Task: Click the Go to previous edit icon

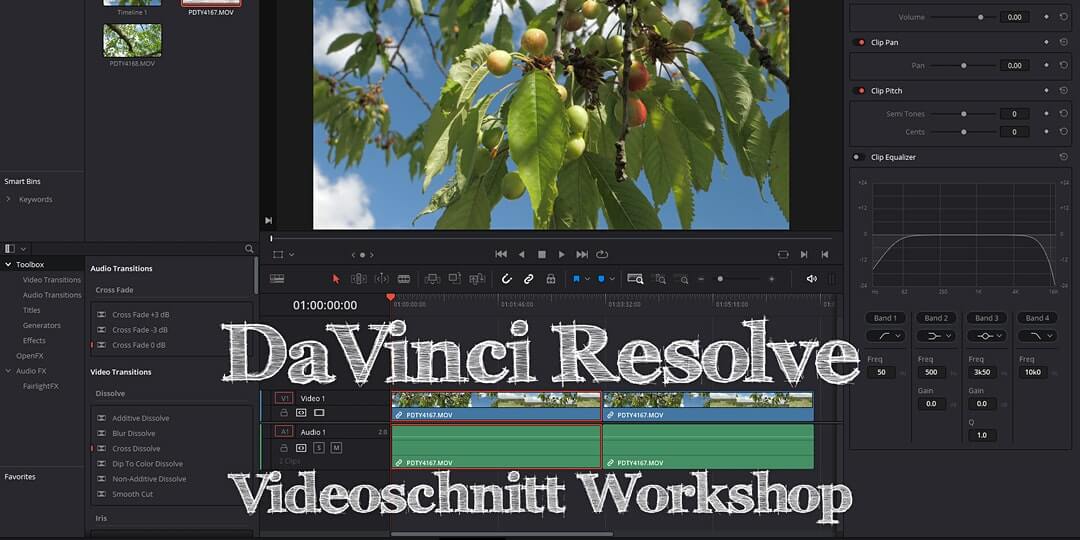Action: (x=824, y=254)
